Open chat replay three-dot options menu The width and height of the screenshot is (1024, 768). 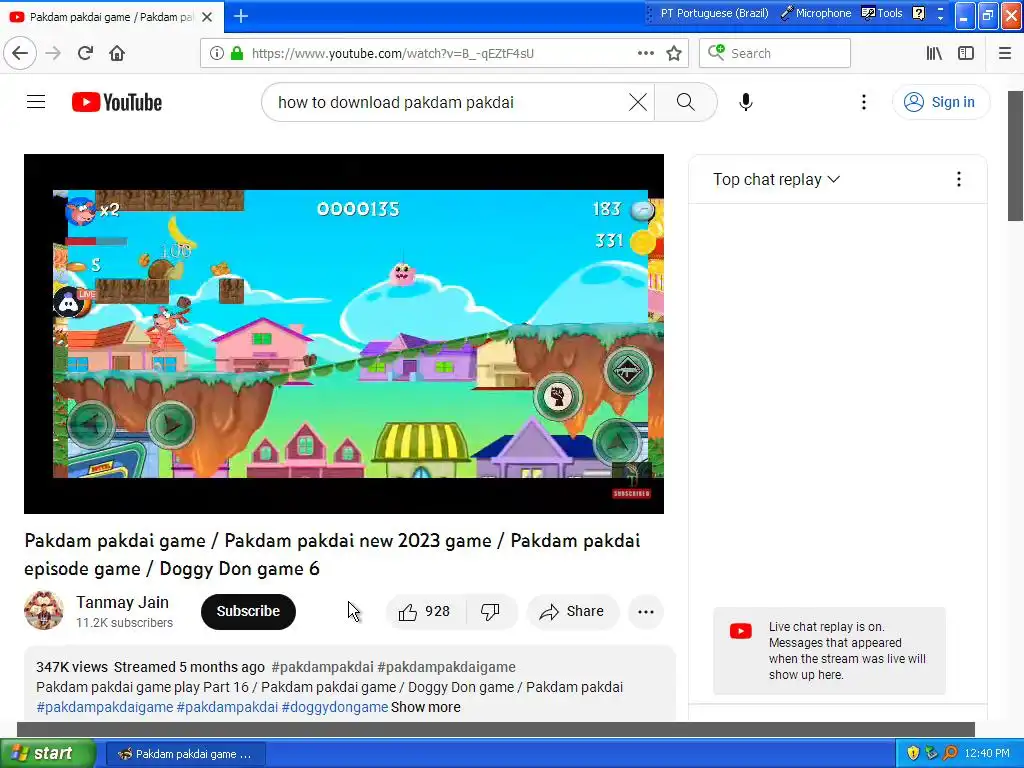(x=958, y=180)
